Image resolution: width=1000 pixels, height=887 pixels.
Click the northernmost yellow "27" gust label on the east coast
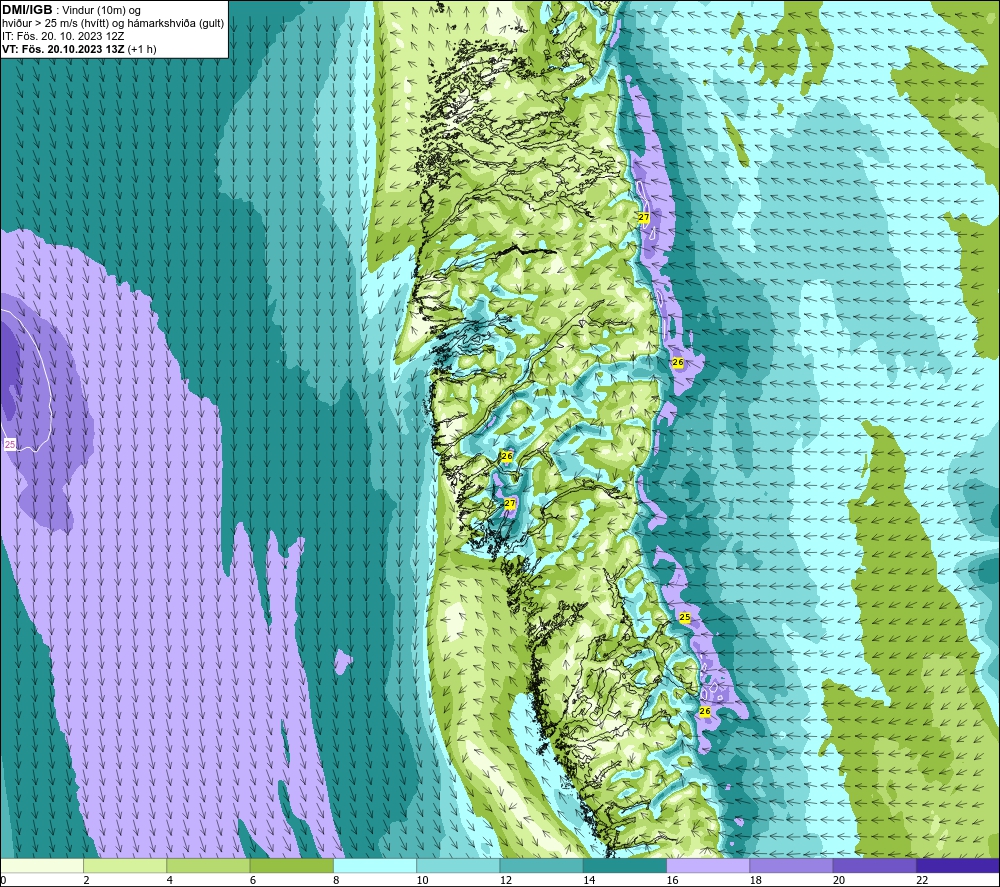pyautogui.click(x=643, y=217)
